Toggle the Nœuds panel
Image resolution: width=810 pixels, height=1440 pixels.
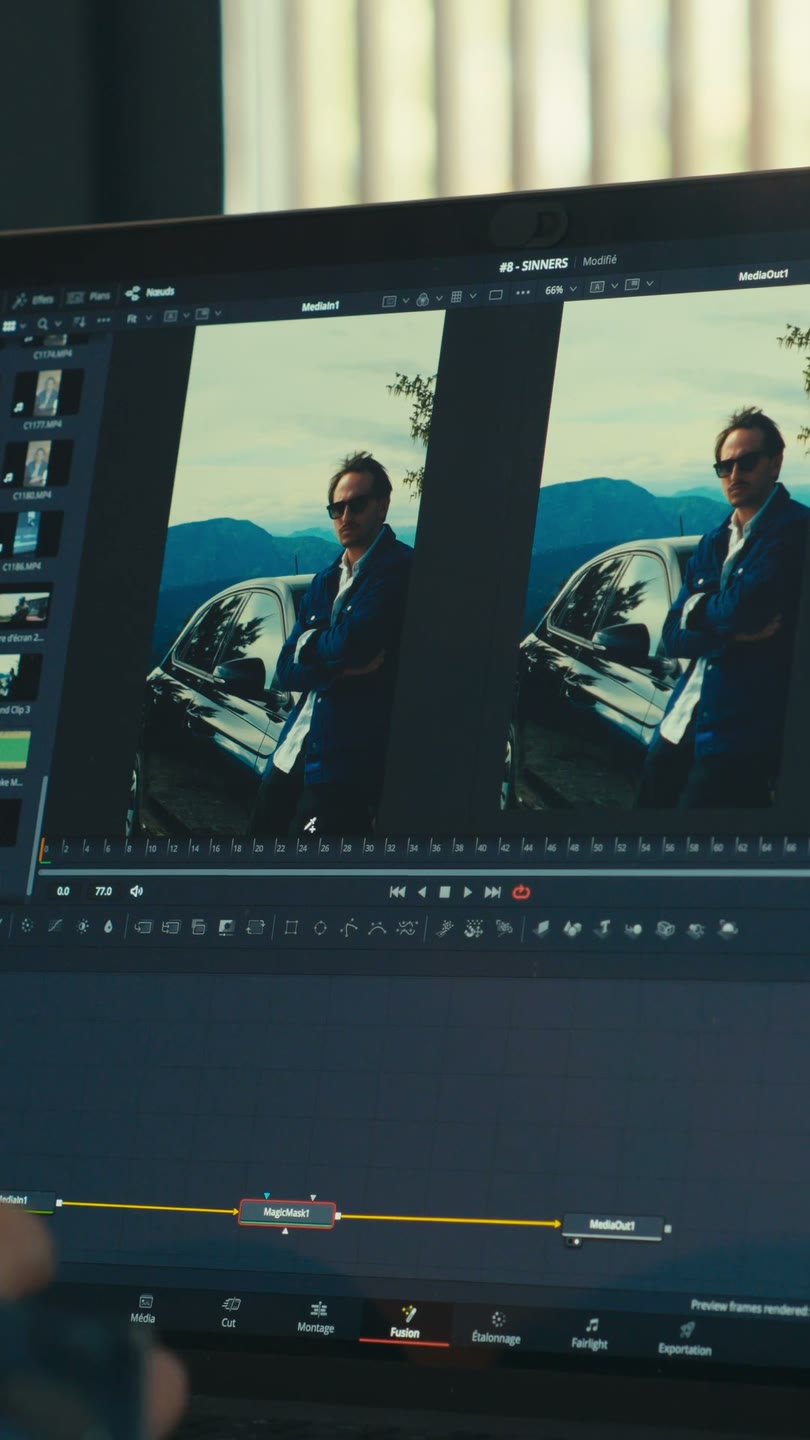tap(150, 293)
